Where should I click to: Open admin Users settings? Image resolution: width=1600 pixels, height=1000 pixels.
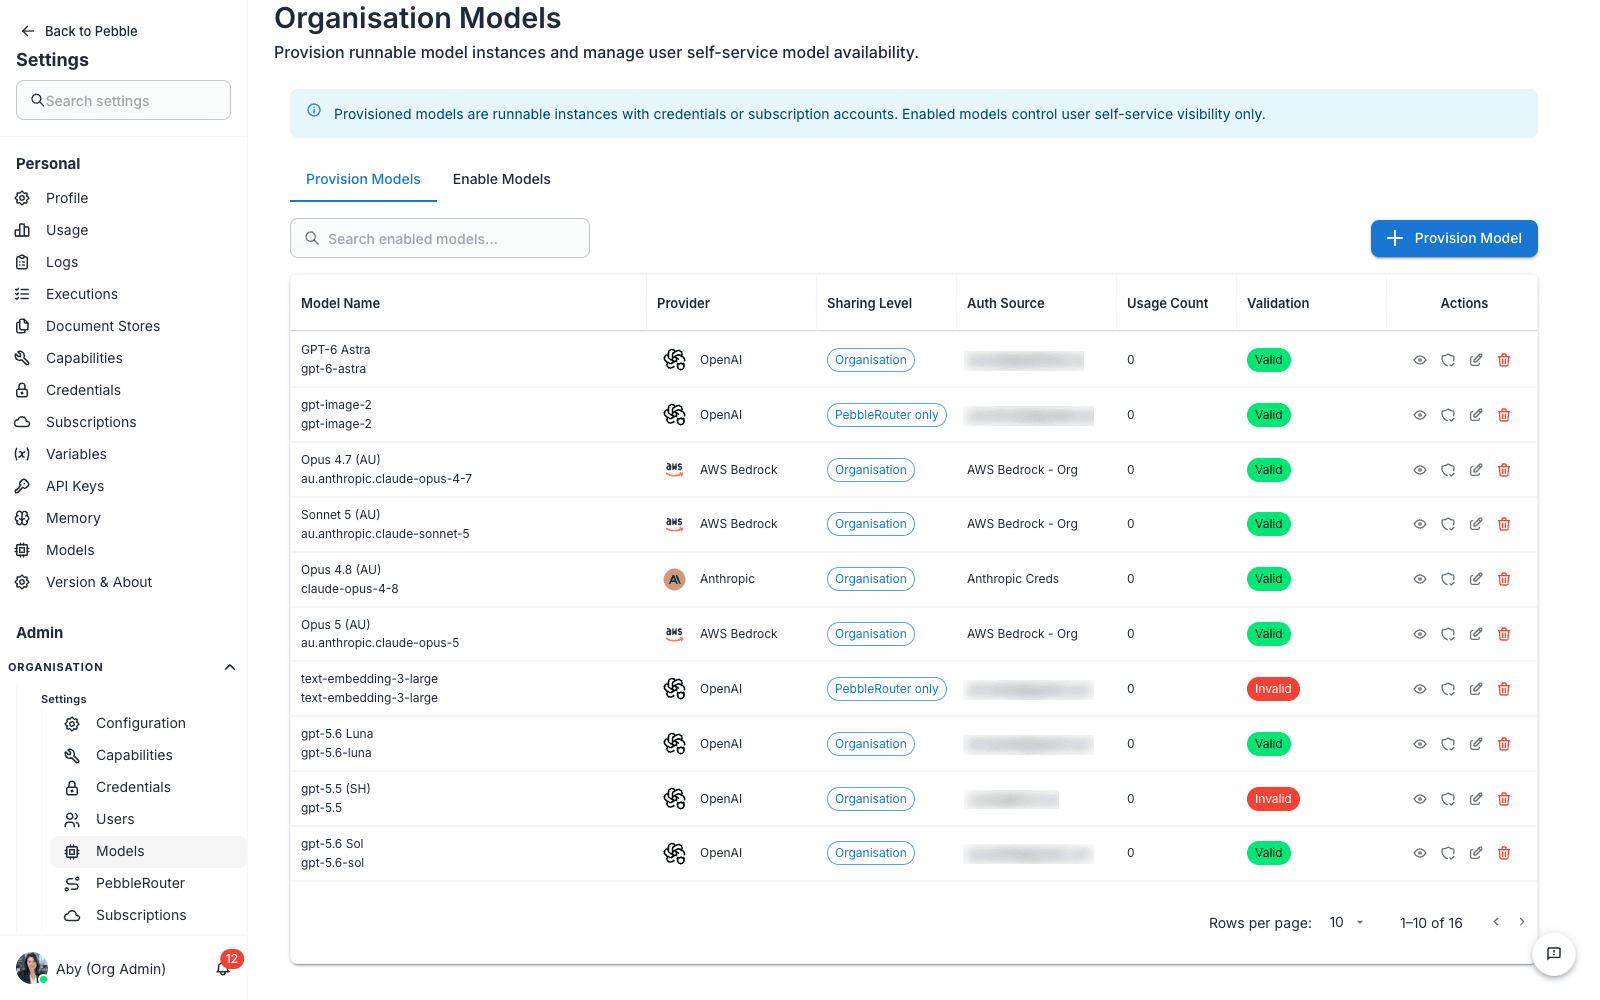coord(148,819)
